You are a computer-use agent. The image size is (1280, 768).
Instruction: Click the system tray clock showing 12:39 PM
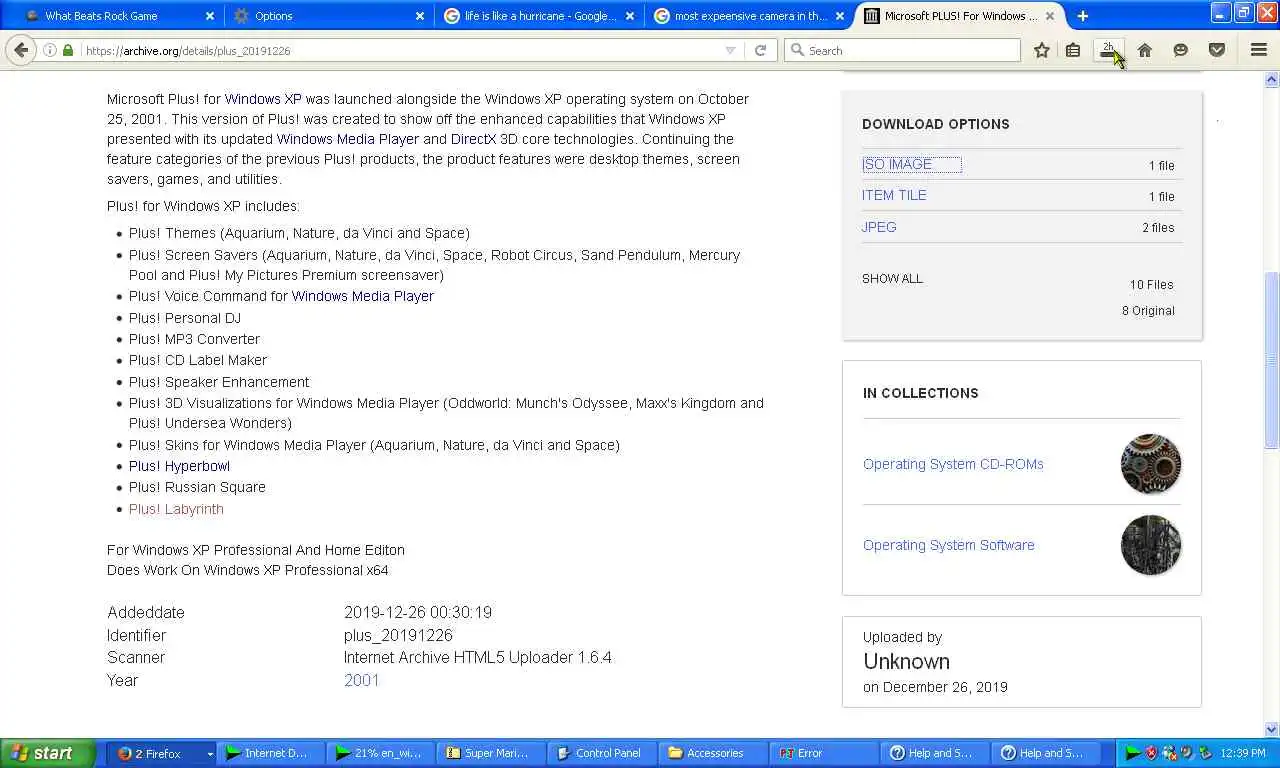tap(1243, 754)
